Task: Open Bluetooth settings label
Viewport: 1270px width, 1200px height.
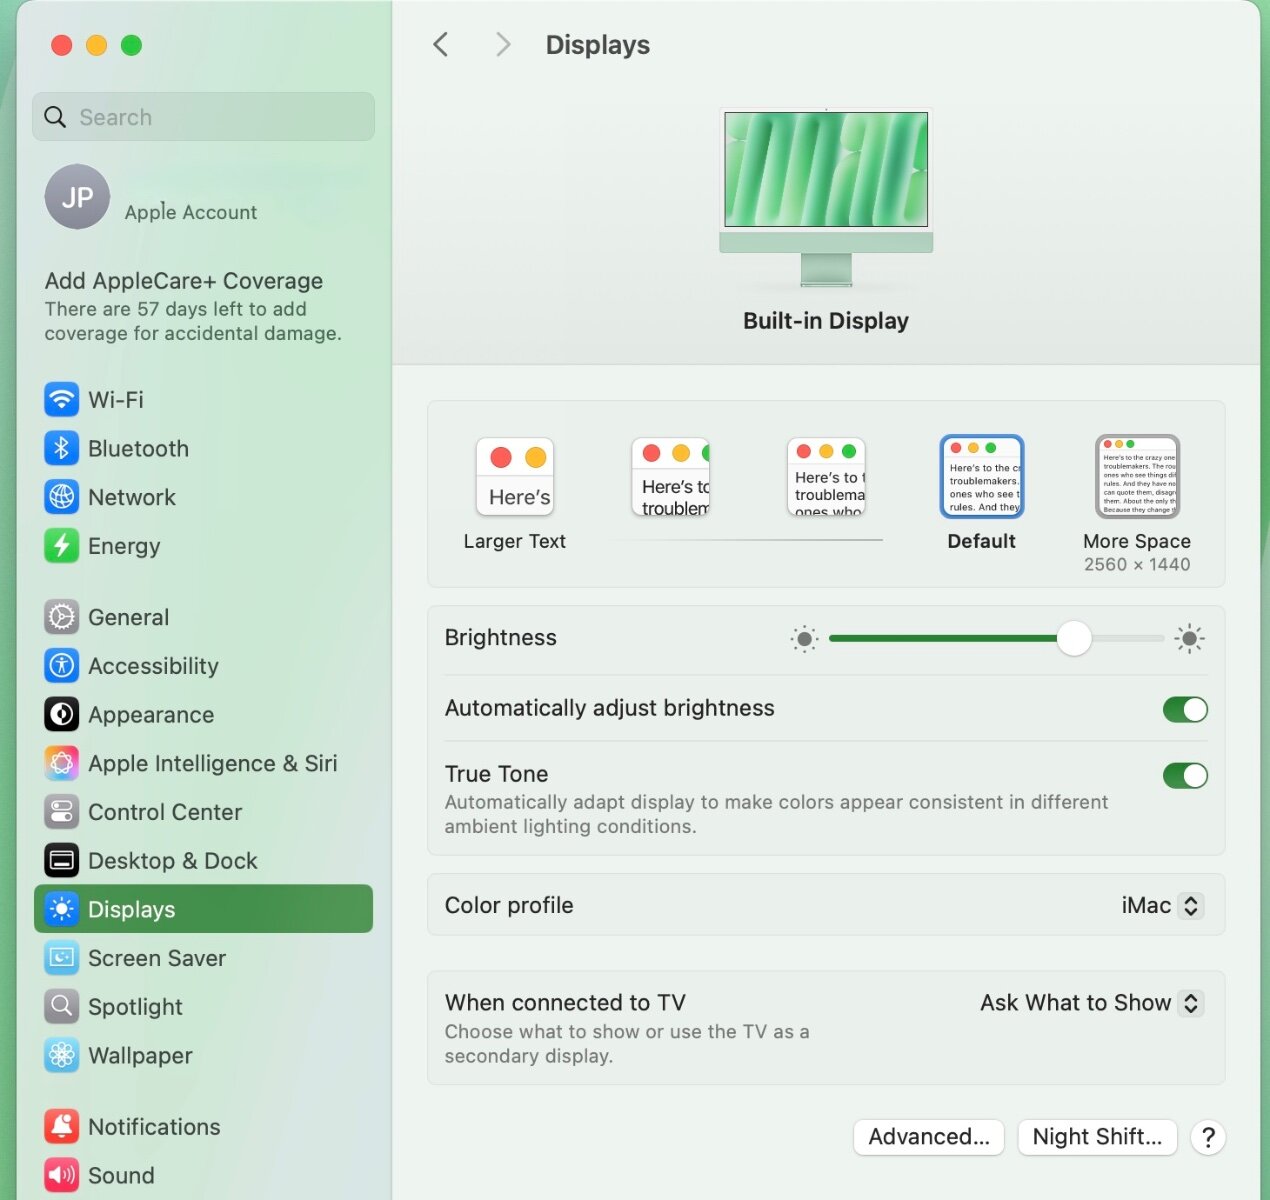Action: point(138,448)
